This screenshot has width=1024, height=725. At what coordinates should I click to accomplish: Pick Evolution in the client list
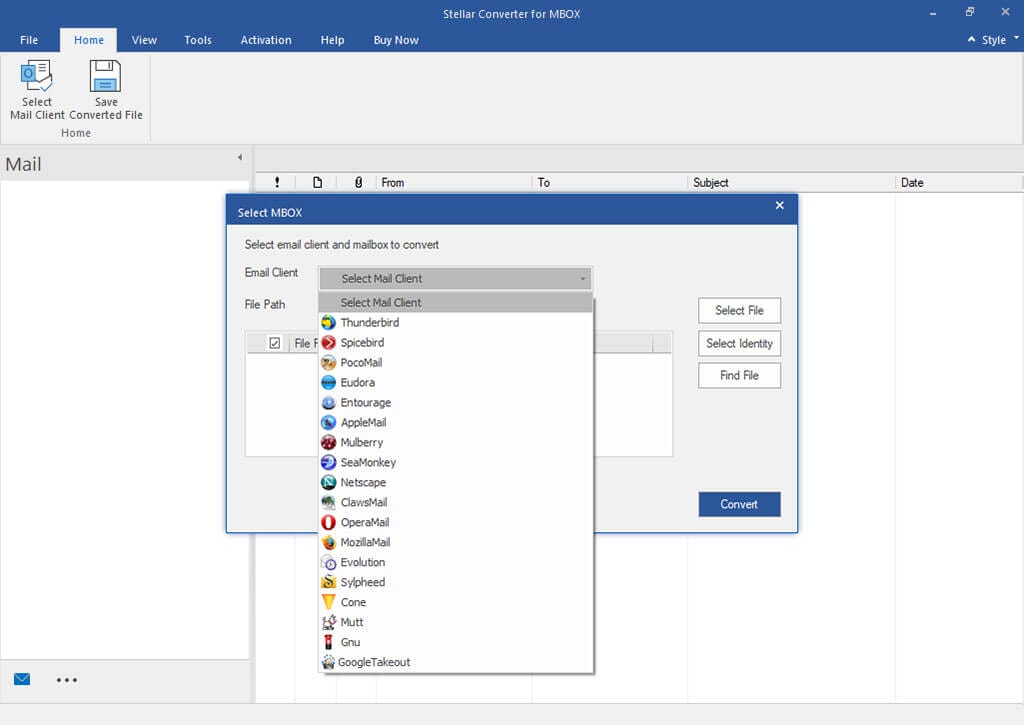(x=362, y=562)
